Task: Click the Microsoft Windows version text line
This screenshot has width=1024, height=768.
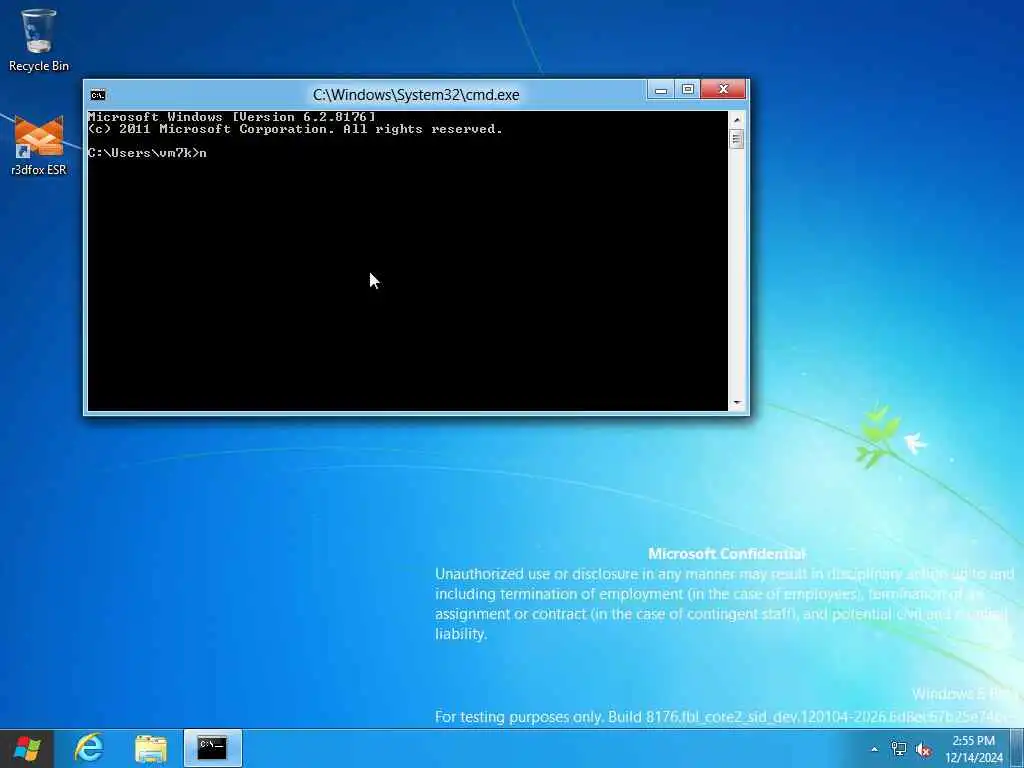Action: 232,117
